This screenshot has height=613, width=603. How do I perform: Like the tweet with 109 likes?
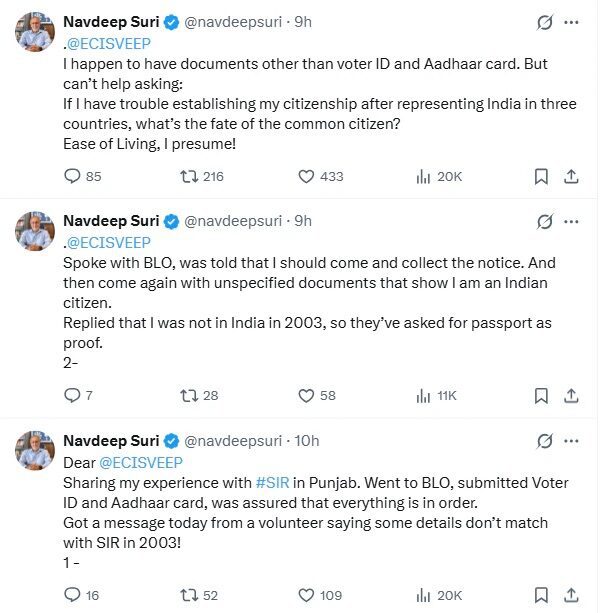320,595
